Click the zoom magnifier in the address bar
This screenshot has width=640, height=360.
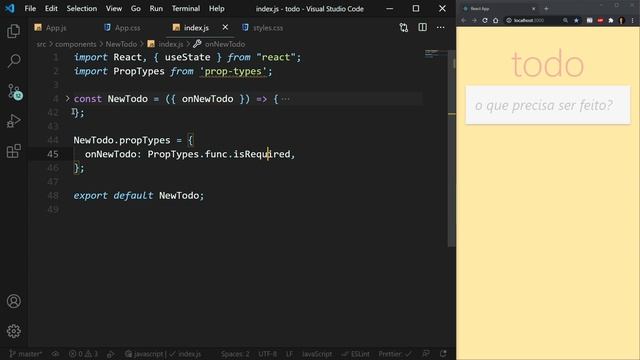[x=565, y=20]
